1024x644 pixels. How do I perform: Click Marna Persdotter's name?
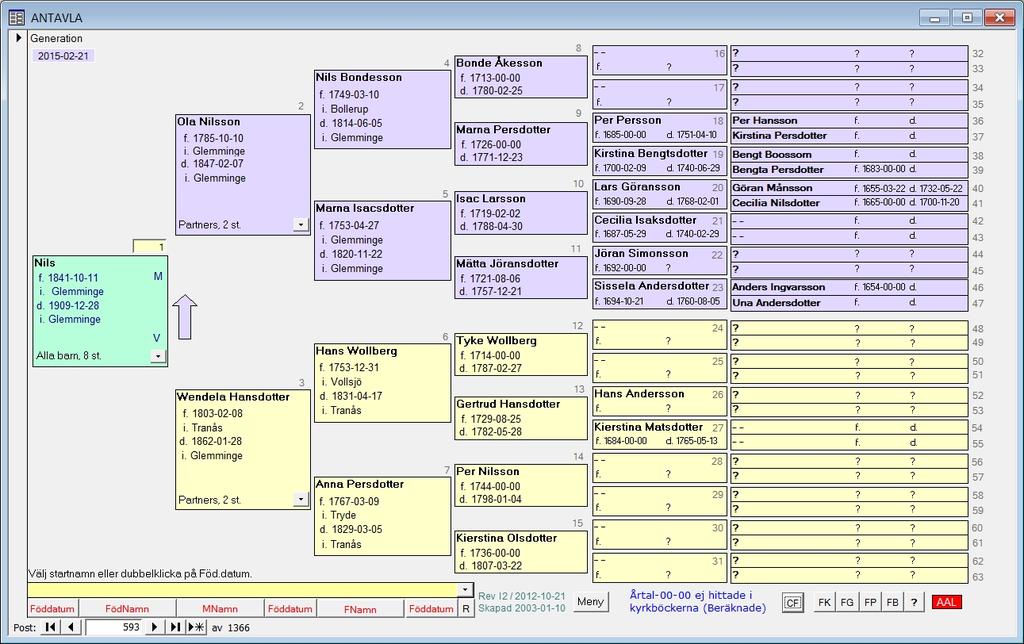(503, 129)
